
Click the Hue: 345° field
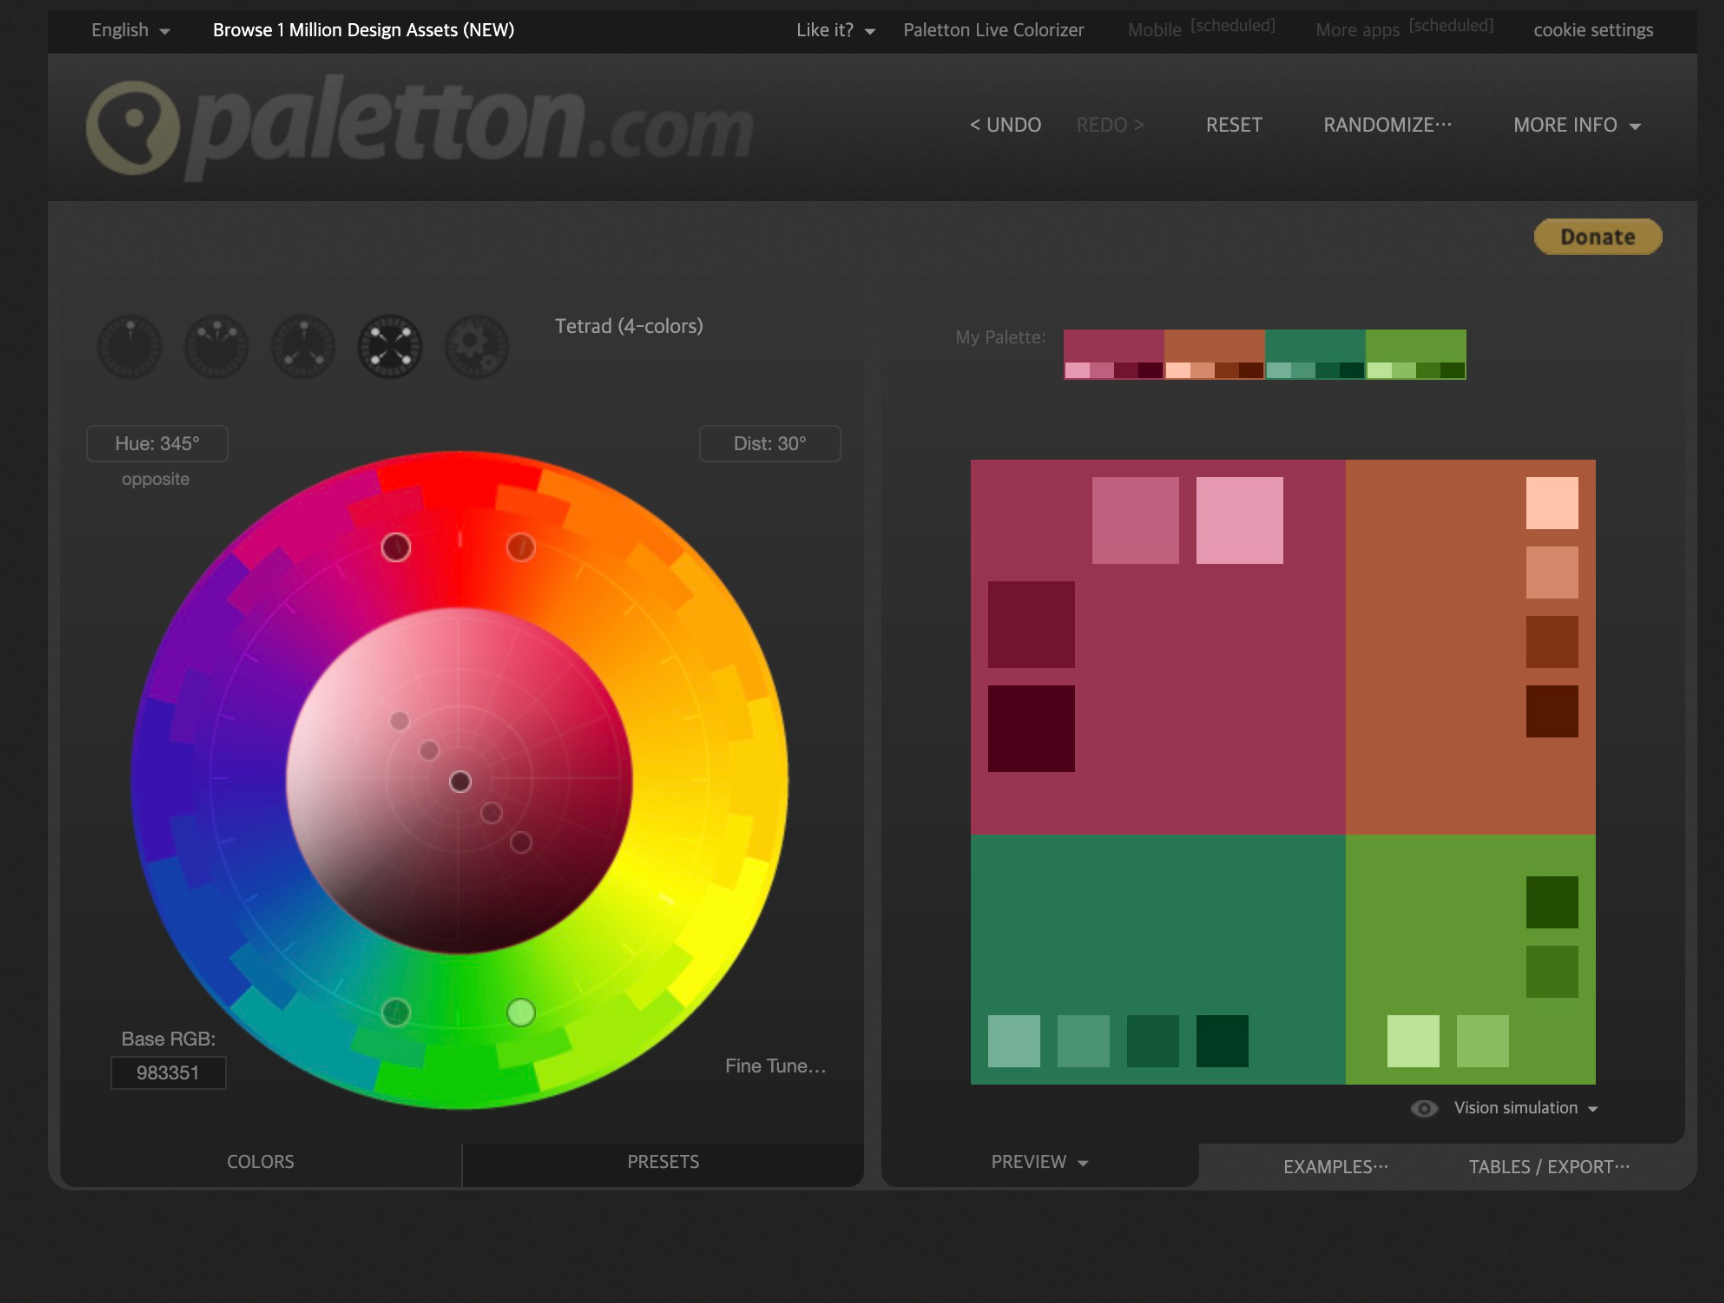click(x=157, y=443)
